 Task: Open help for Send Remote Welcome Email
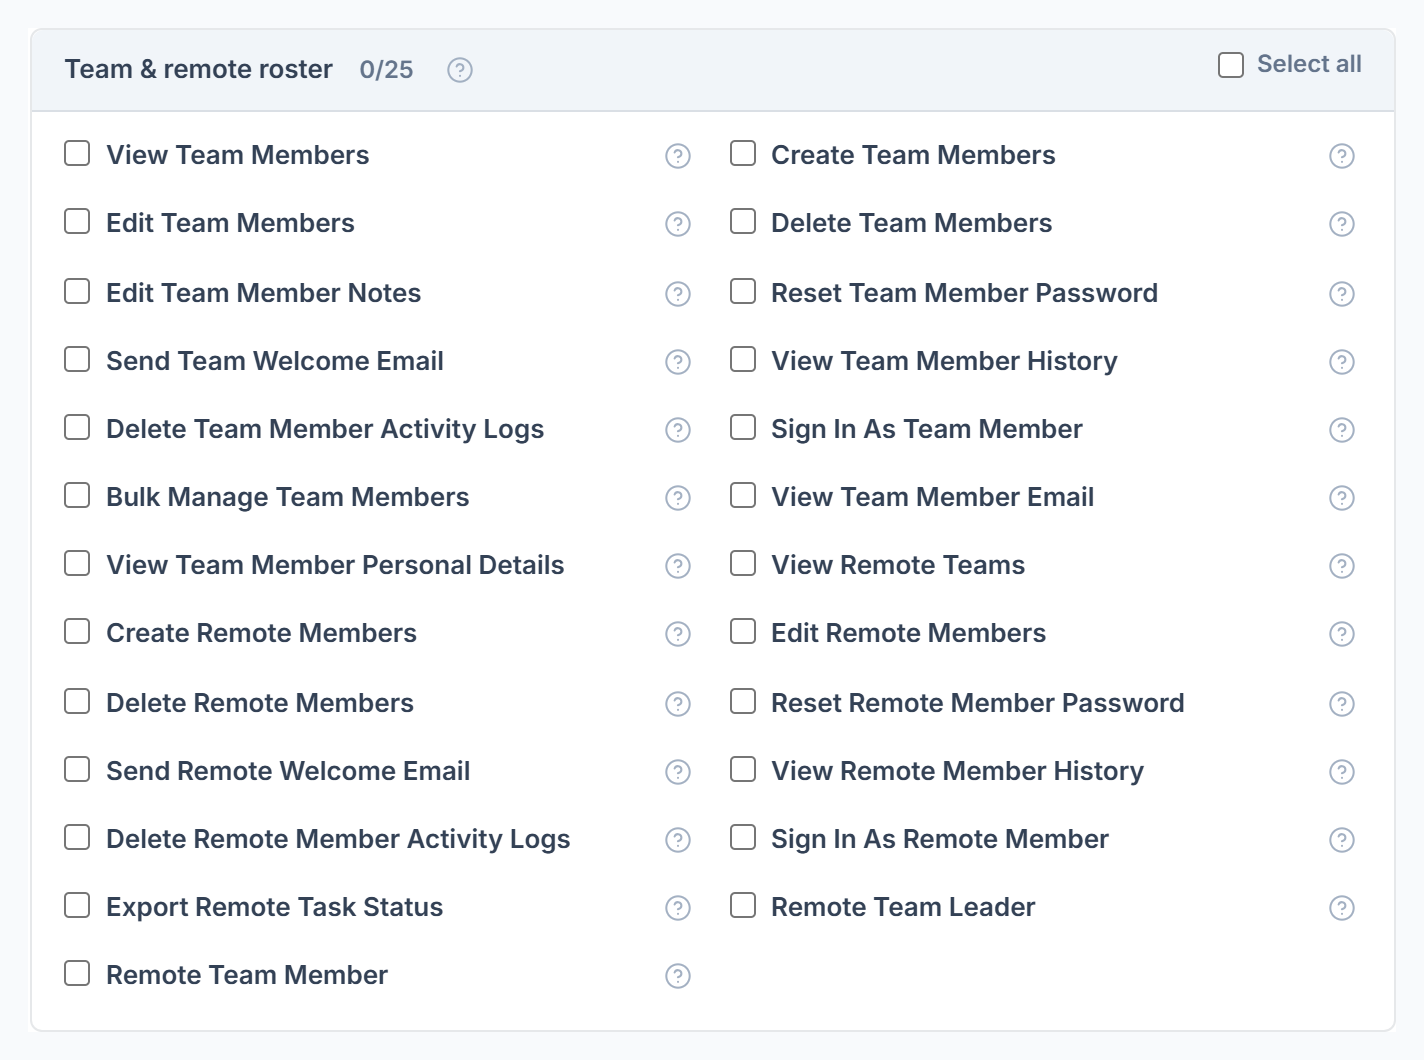pos(678,772)
